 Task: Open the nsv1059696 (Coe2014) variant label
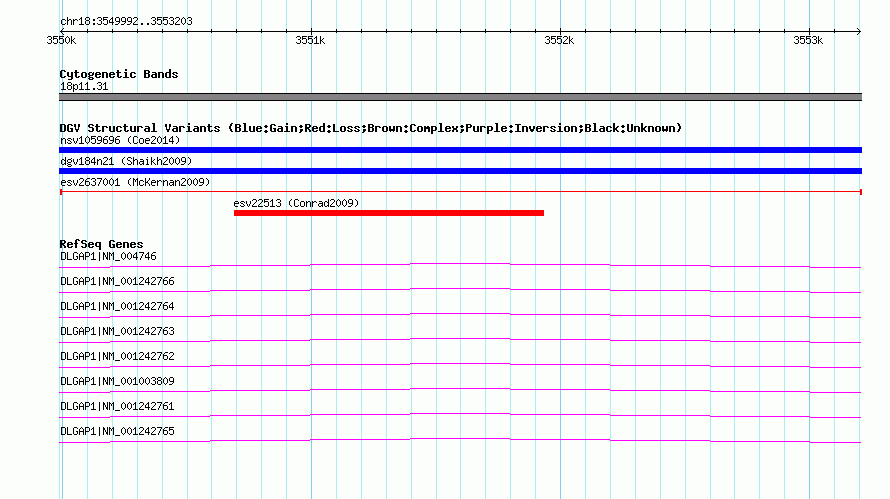point(120,140)
